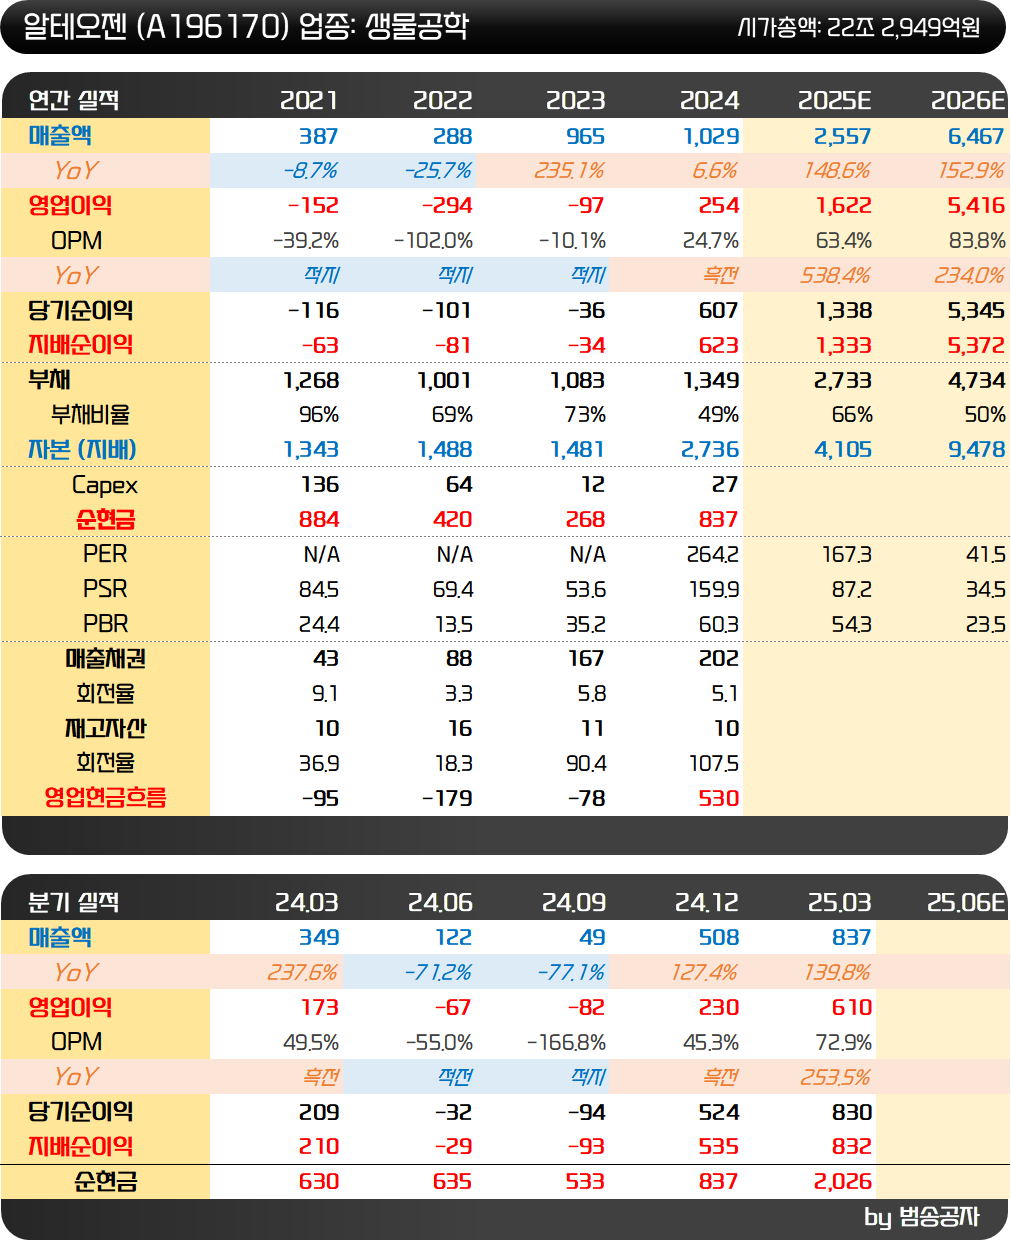
Task: Click 지배순이익 value 5,372
Action: 976,346
